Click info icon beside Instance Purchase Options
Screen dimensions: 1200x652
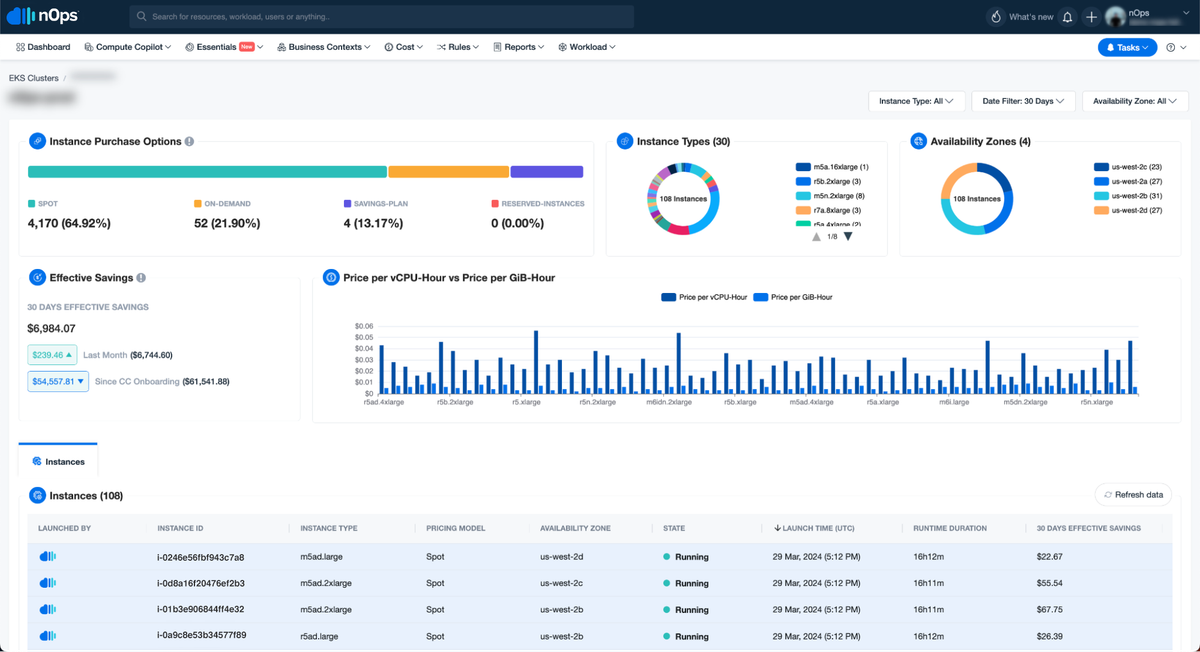[x=189, y=142]
